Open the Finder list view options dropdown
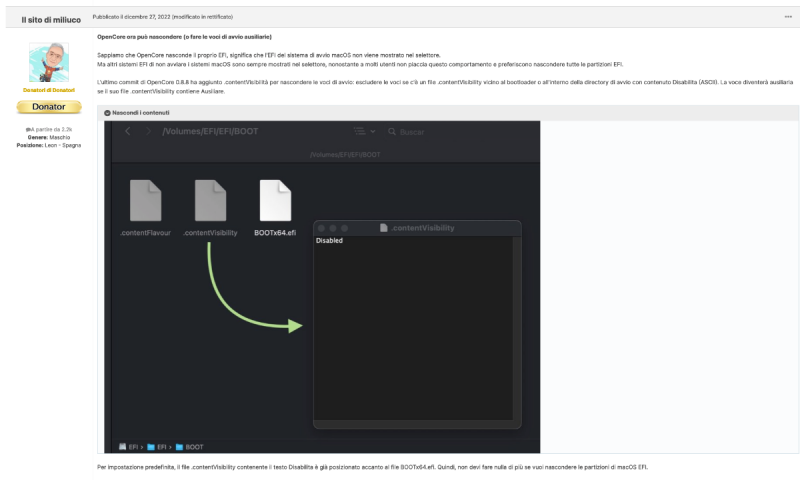 pyautogui.click(x=365, y=131)
